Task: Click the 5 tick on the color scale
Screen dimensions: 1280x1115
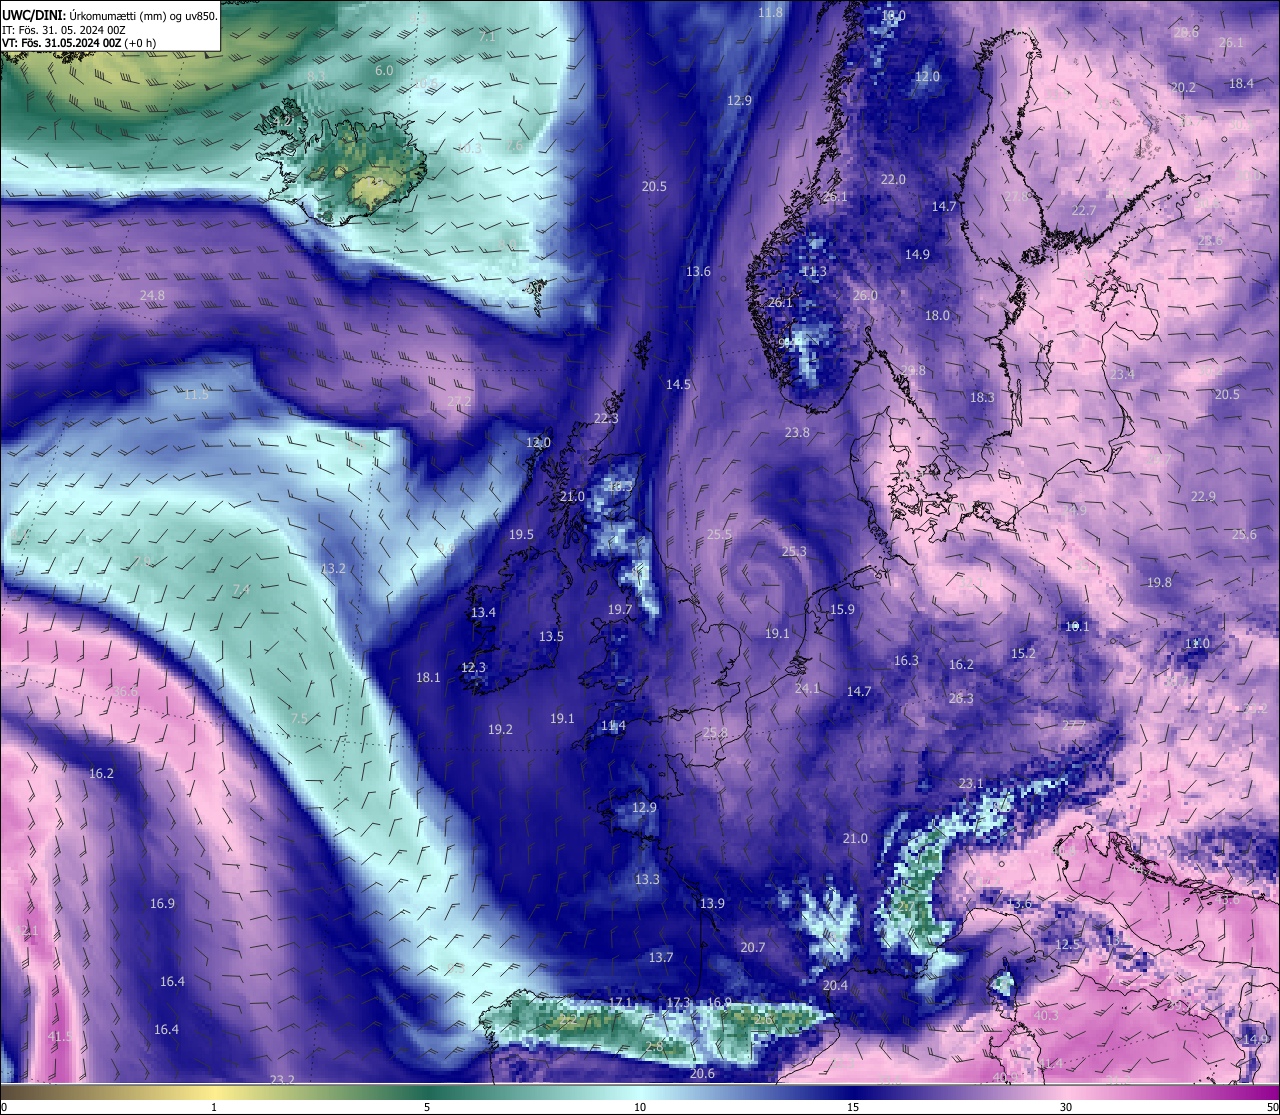Action: click(427, 1106)
